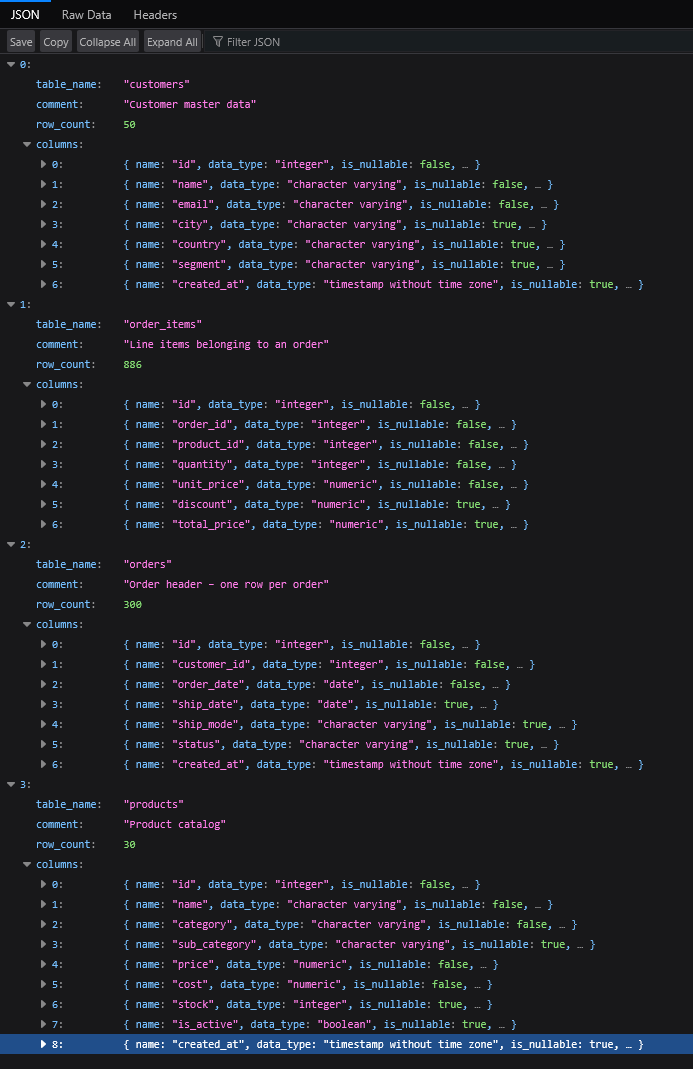Viewport: 693px width, 1069px height.
Task: Open the Headers tab
Action: [x=155, y=15]
